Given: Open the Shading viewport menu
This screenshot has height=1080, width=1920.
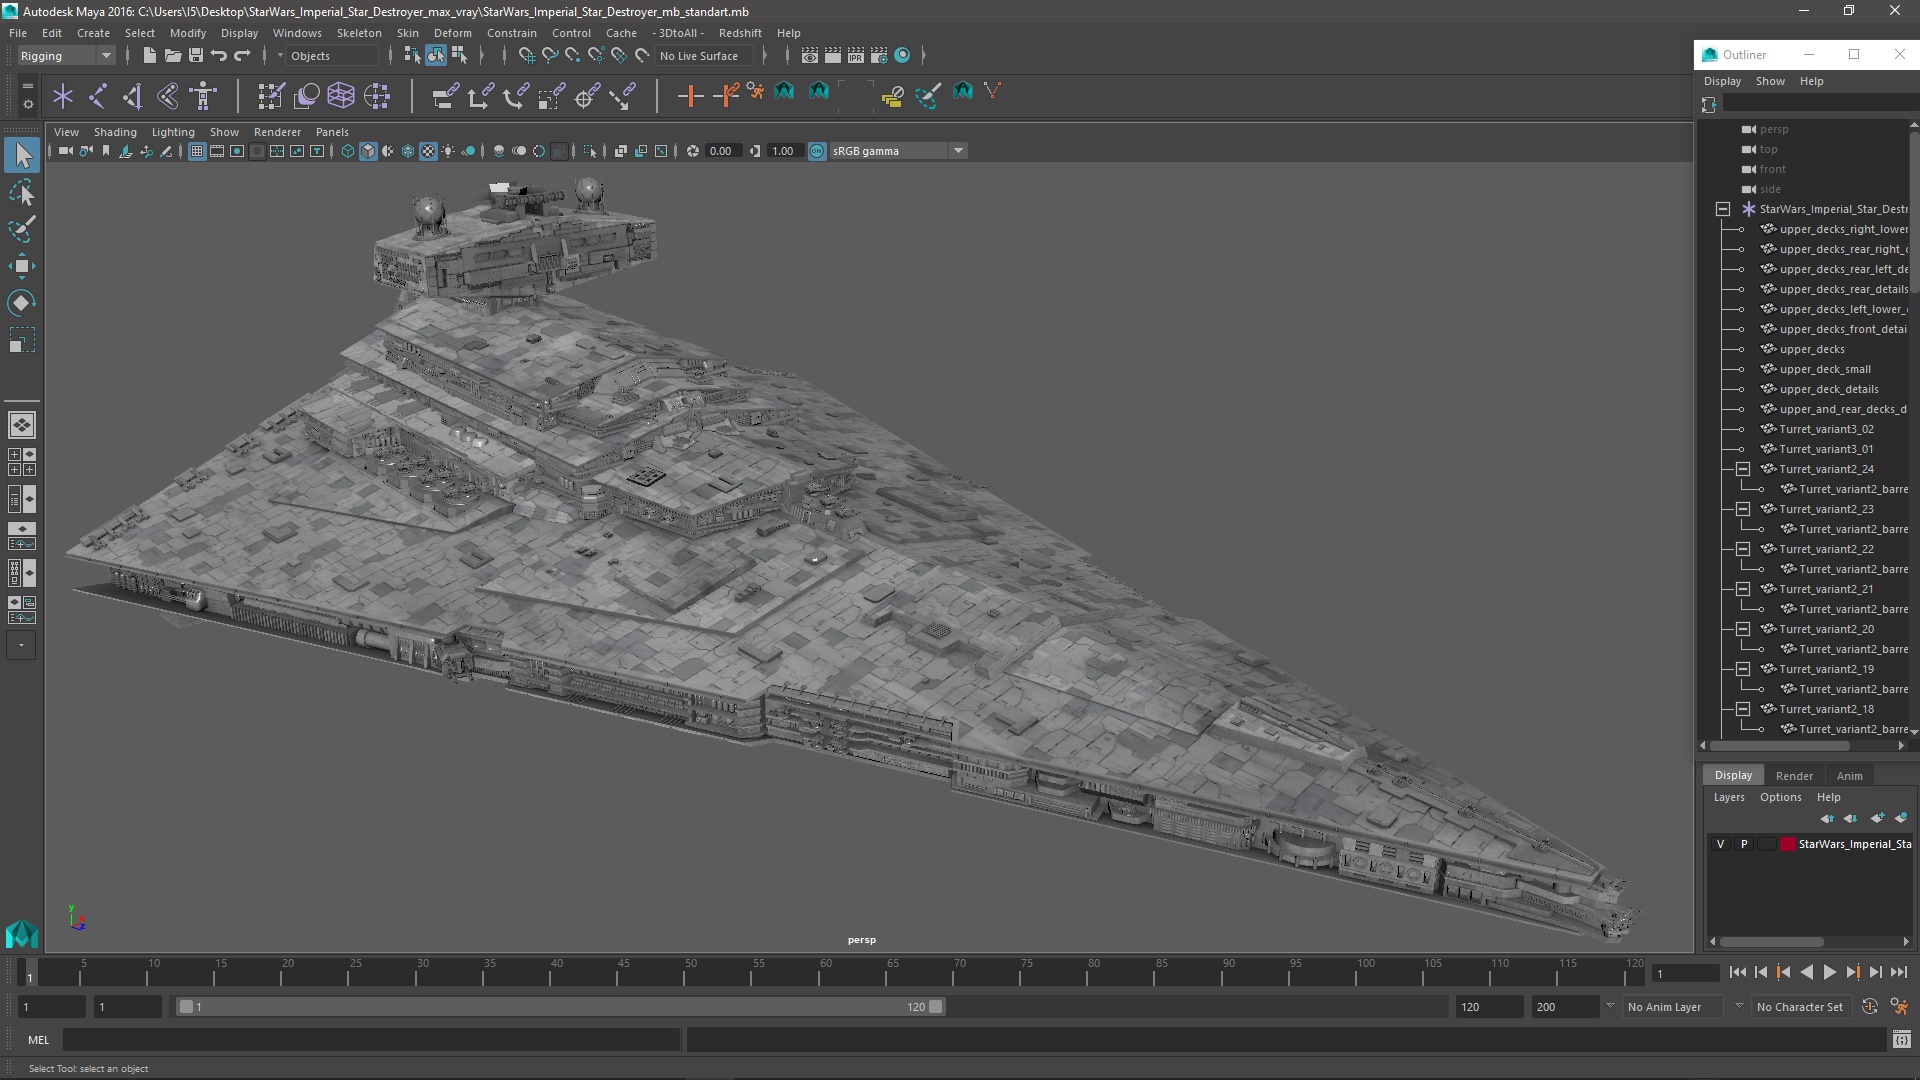Looking at the screenshot, I should click(115, 132).
